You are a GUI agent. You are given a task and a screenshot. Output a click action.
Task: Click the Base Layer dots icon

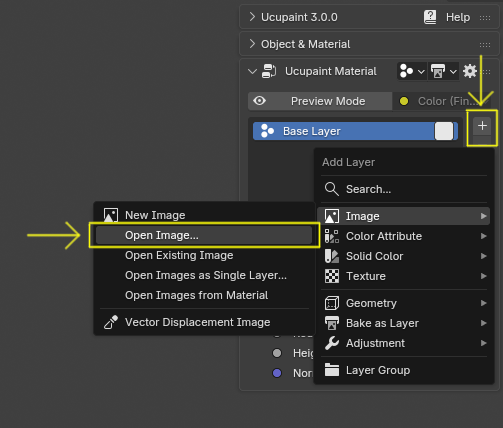[x=267, y=131]
